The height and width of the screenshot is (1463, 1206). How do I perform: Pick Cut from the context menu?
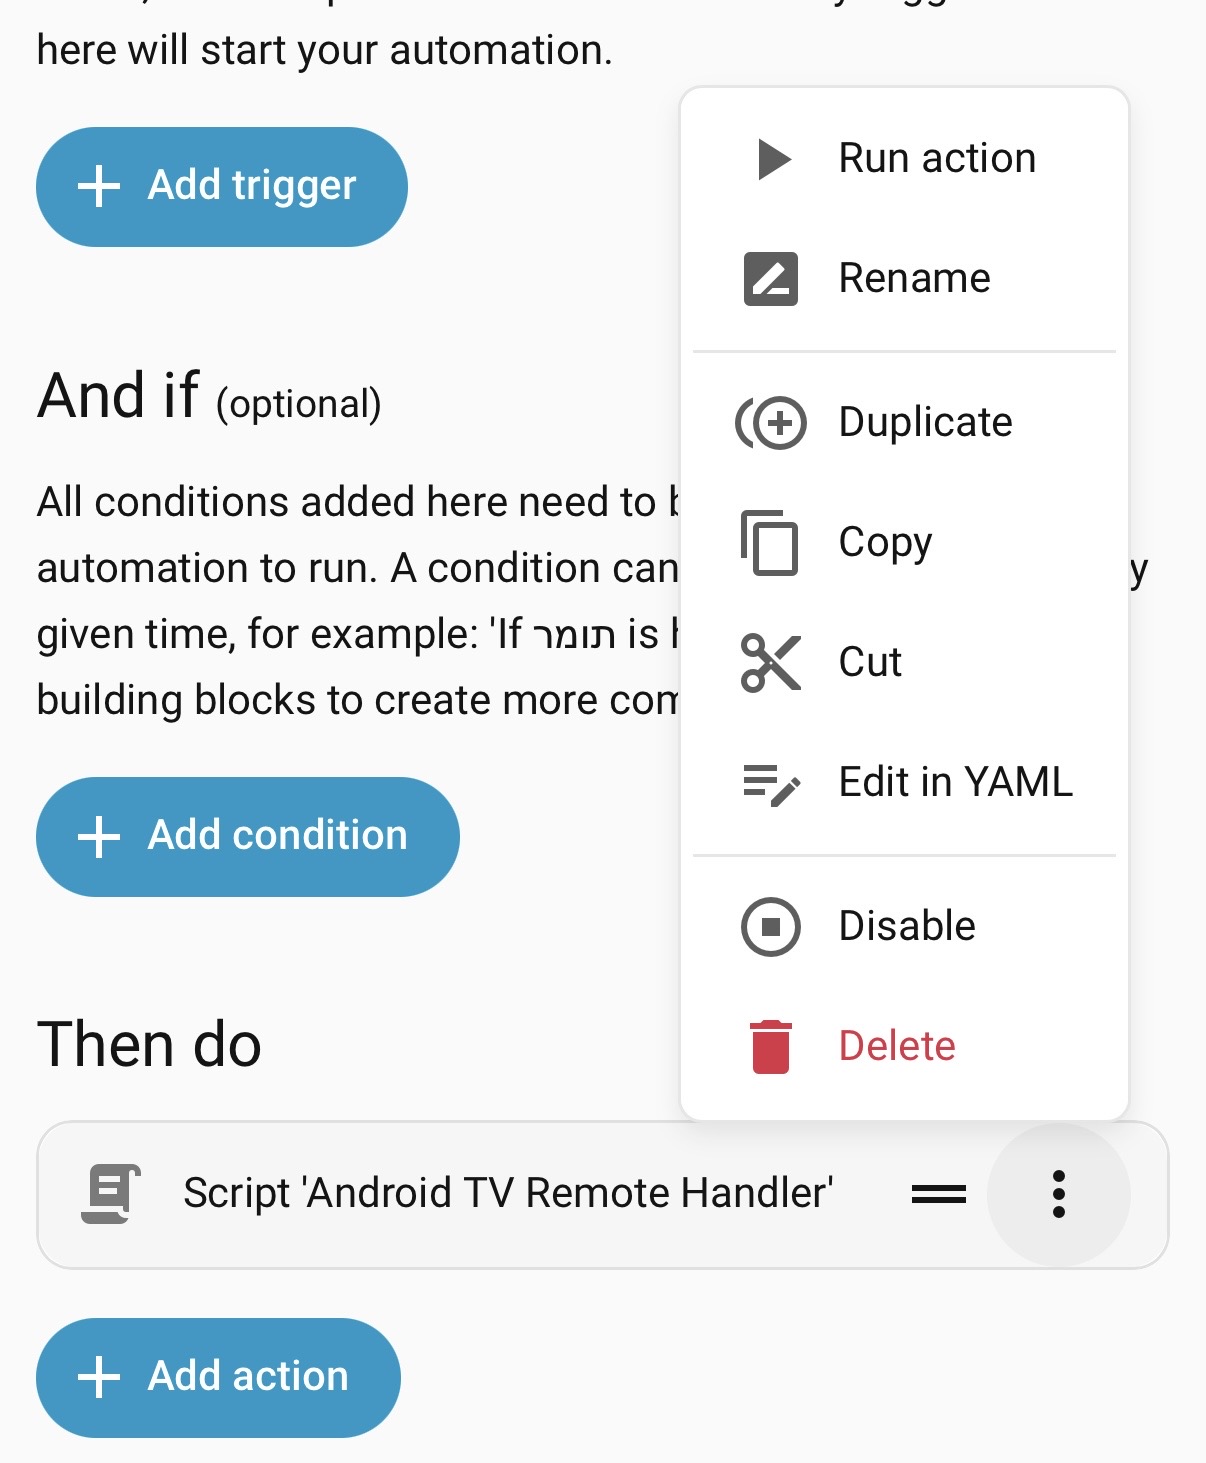(x=870, y=662)
